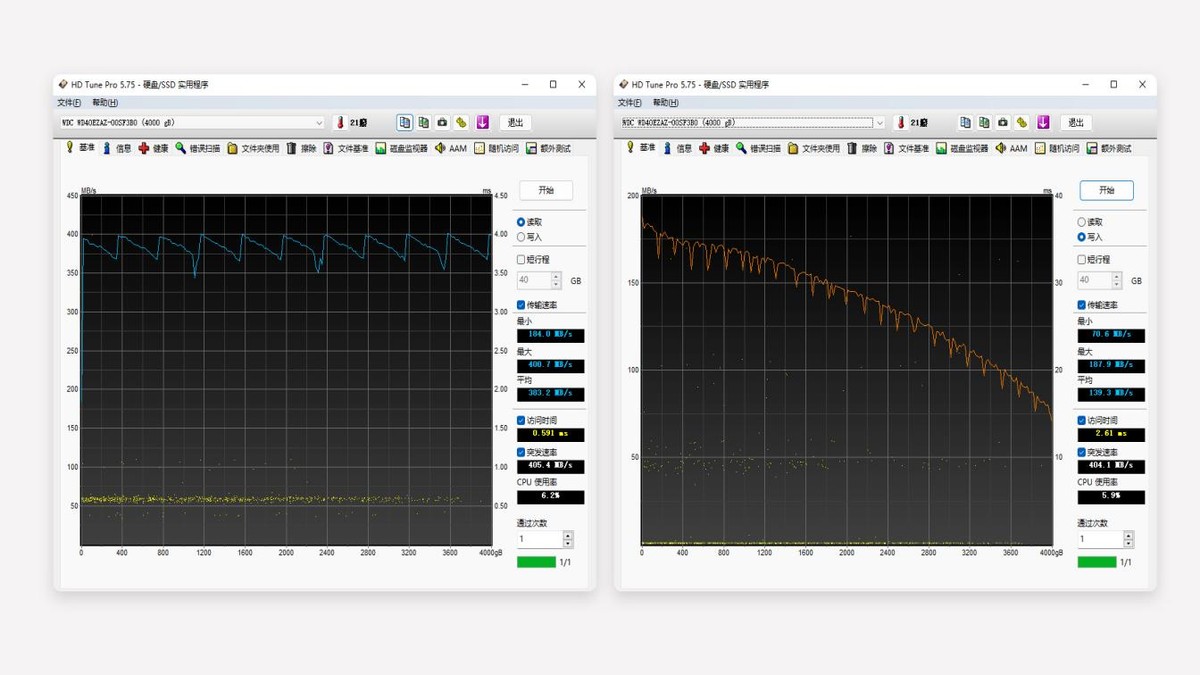Click the copy-text icon in left window toolbar
This screenshot has height=675, width=1200.
(x=405, y=122)
